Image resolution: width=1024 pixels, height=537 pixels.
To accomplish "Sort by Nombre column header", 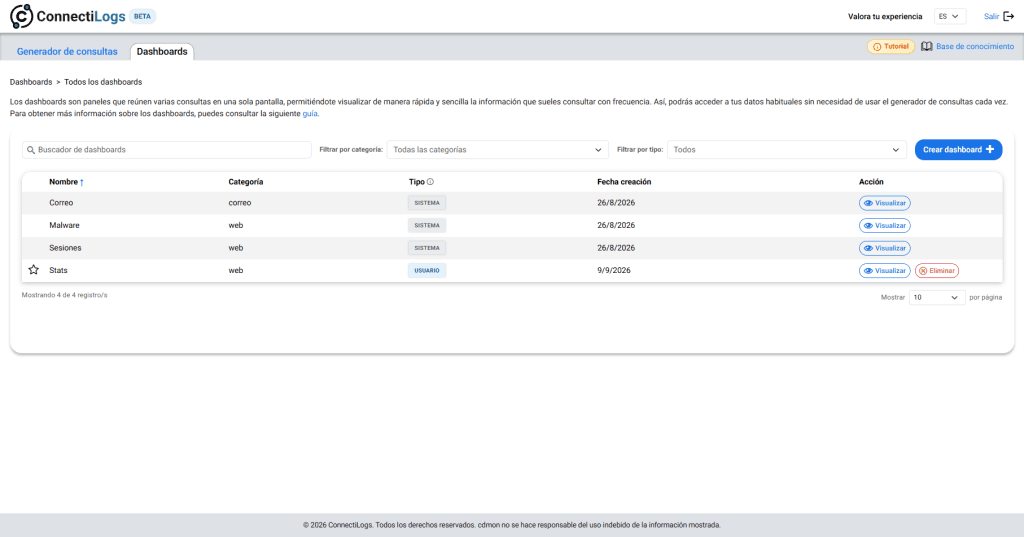I will (63, 182).
